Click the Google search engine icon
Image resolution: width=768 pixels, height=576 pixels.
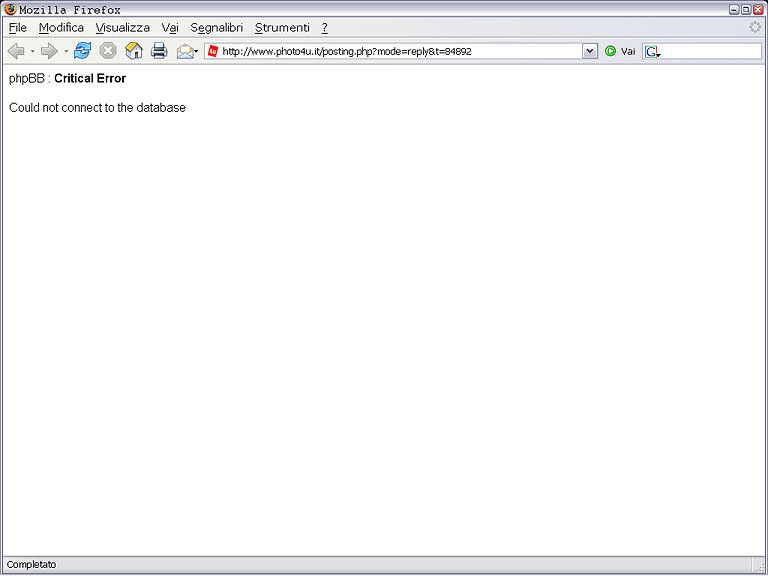point(652,51)
